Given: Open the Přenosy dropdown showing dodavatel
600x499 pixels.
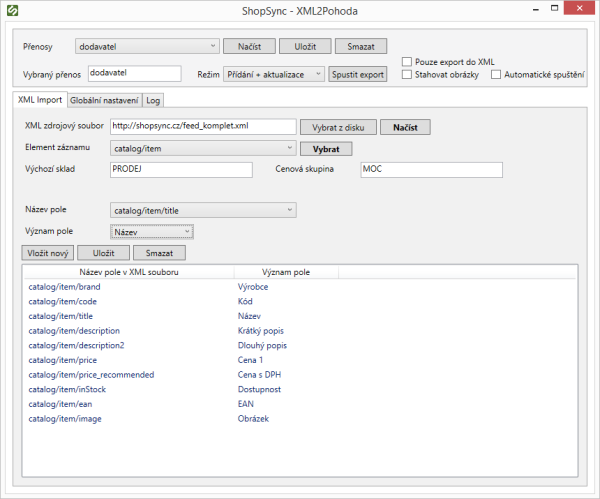Looking at the screenshot, I should point(152,46).
